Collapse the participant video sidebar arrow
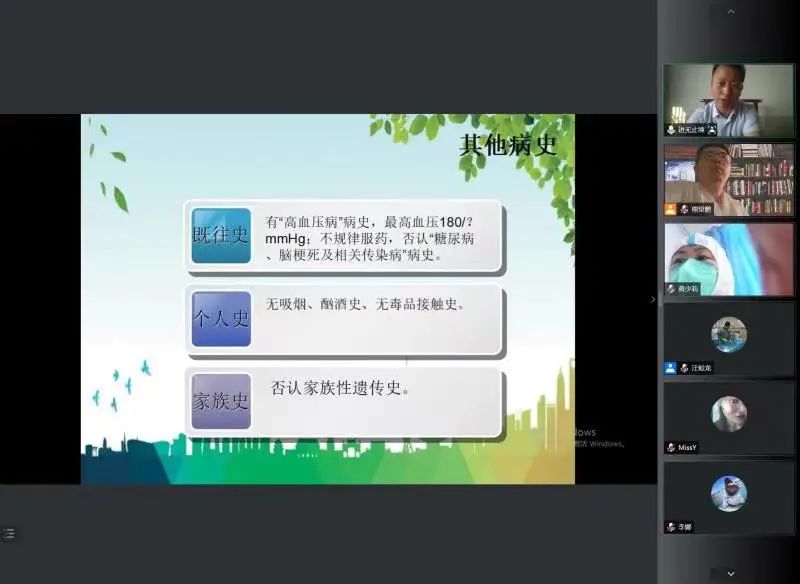Image resolution: width=800 pixels, height=584 pixels. [x=654, y=299]
